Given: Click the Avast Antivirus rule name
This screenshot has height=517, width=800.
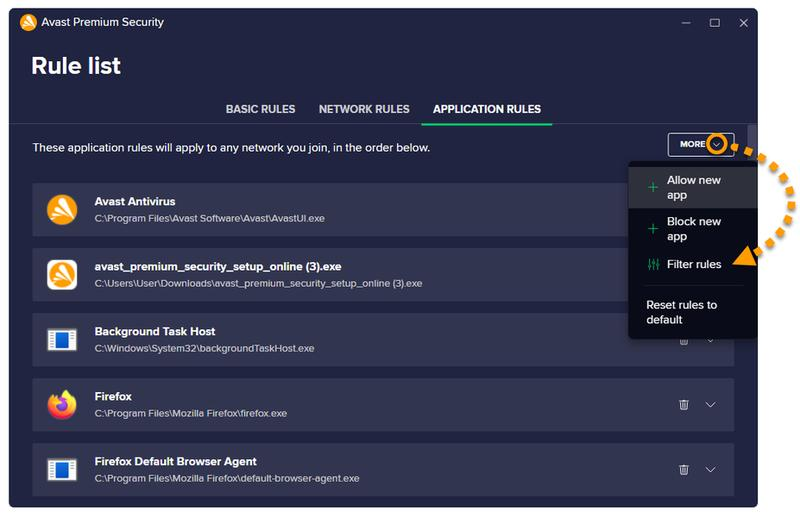Looking at the screenshot, I should [x=135, y=202].
